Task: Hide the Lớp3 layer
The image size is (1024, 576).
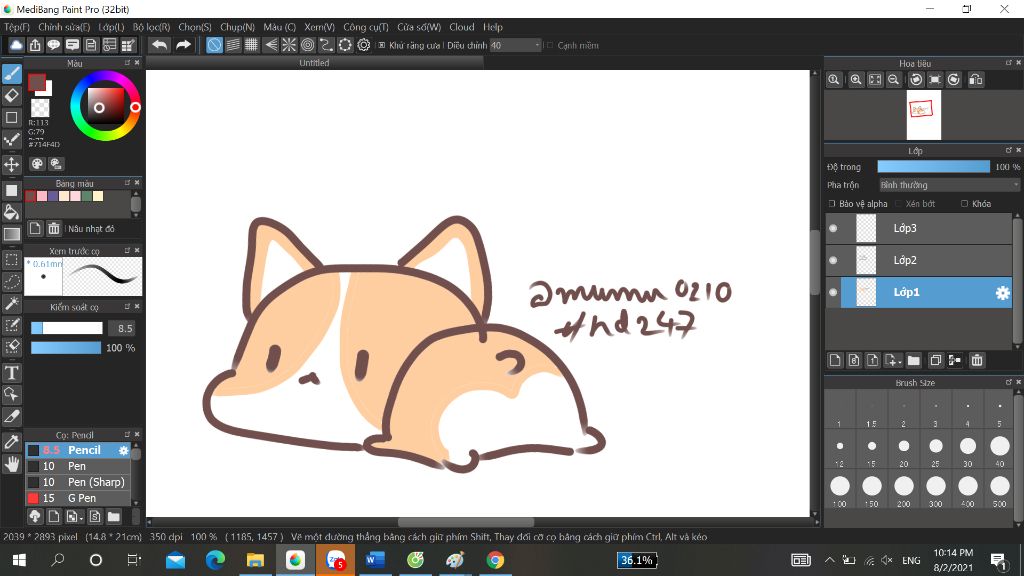Action: [833, 228]
